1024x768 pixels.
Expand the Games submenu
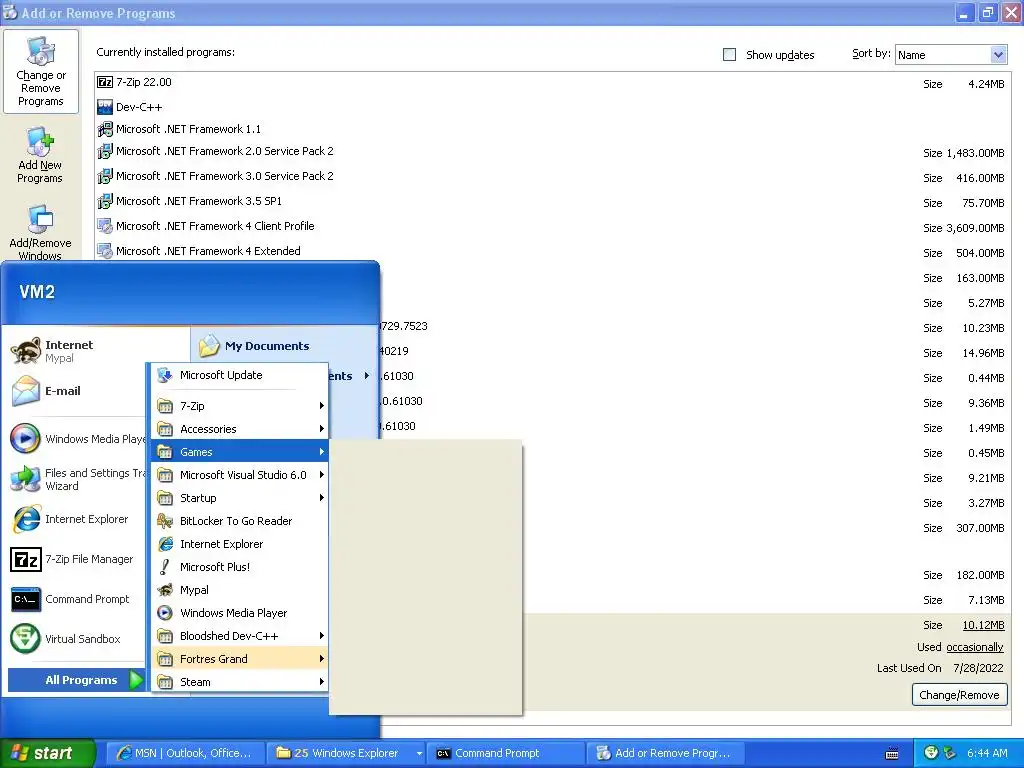click(240, 452)
